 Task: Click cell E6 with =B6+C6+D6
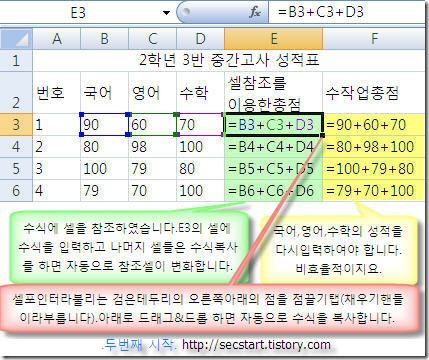274,191
